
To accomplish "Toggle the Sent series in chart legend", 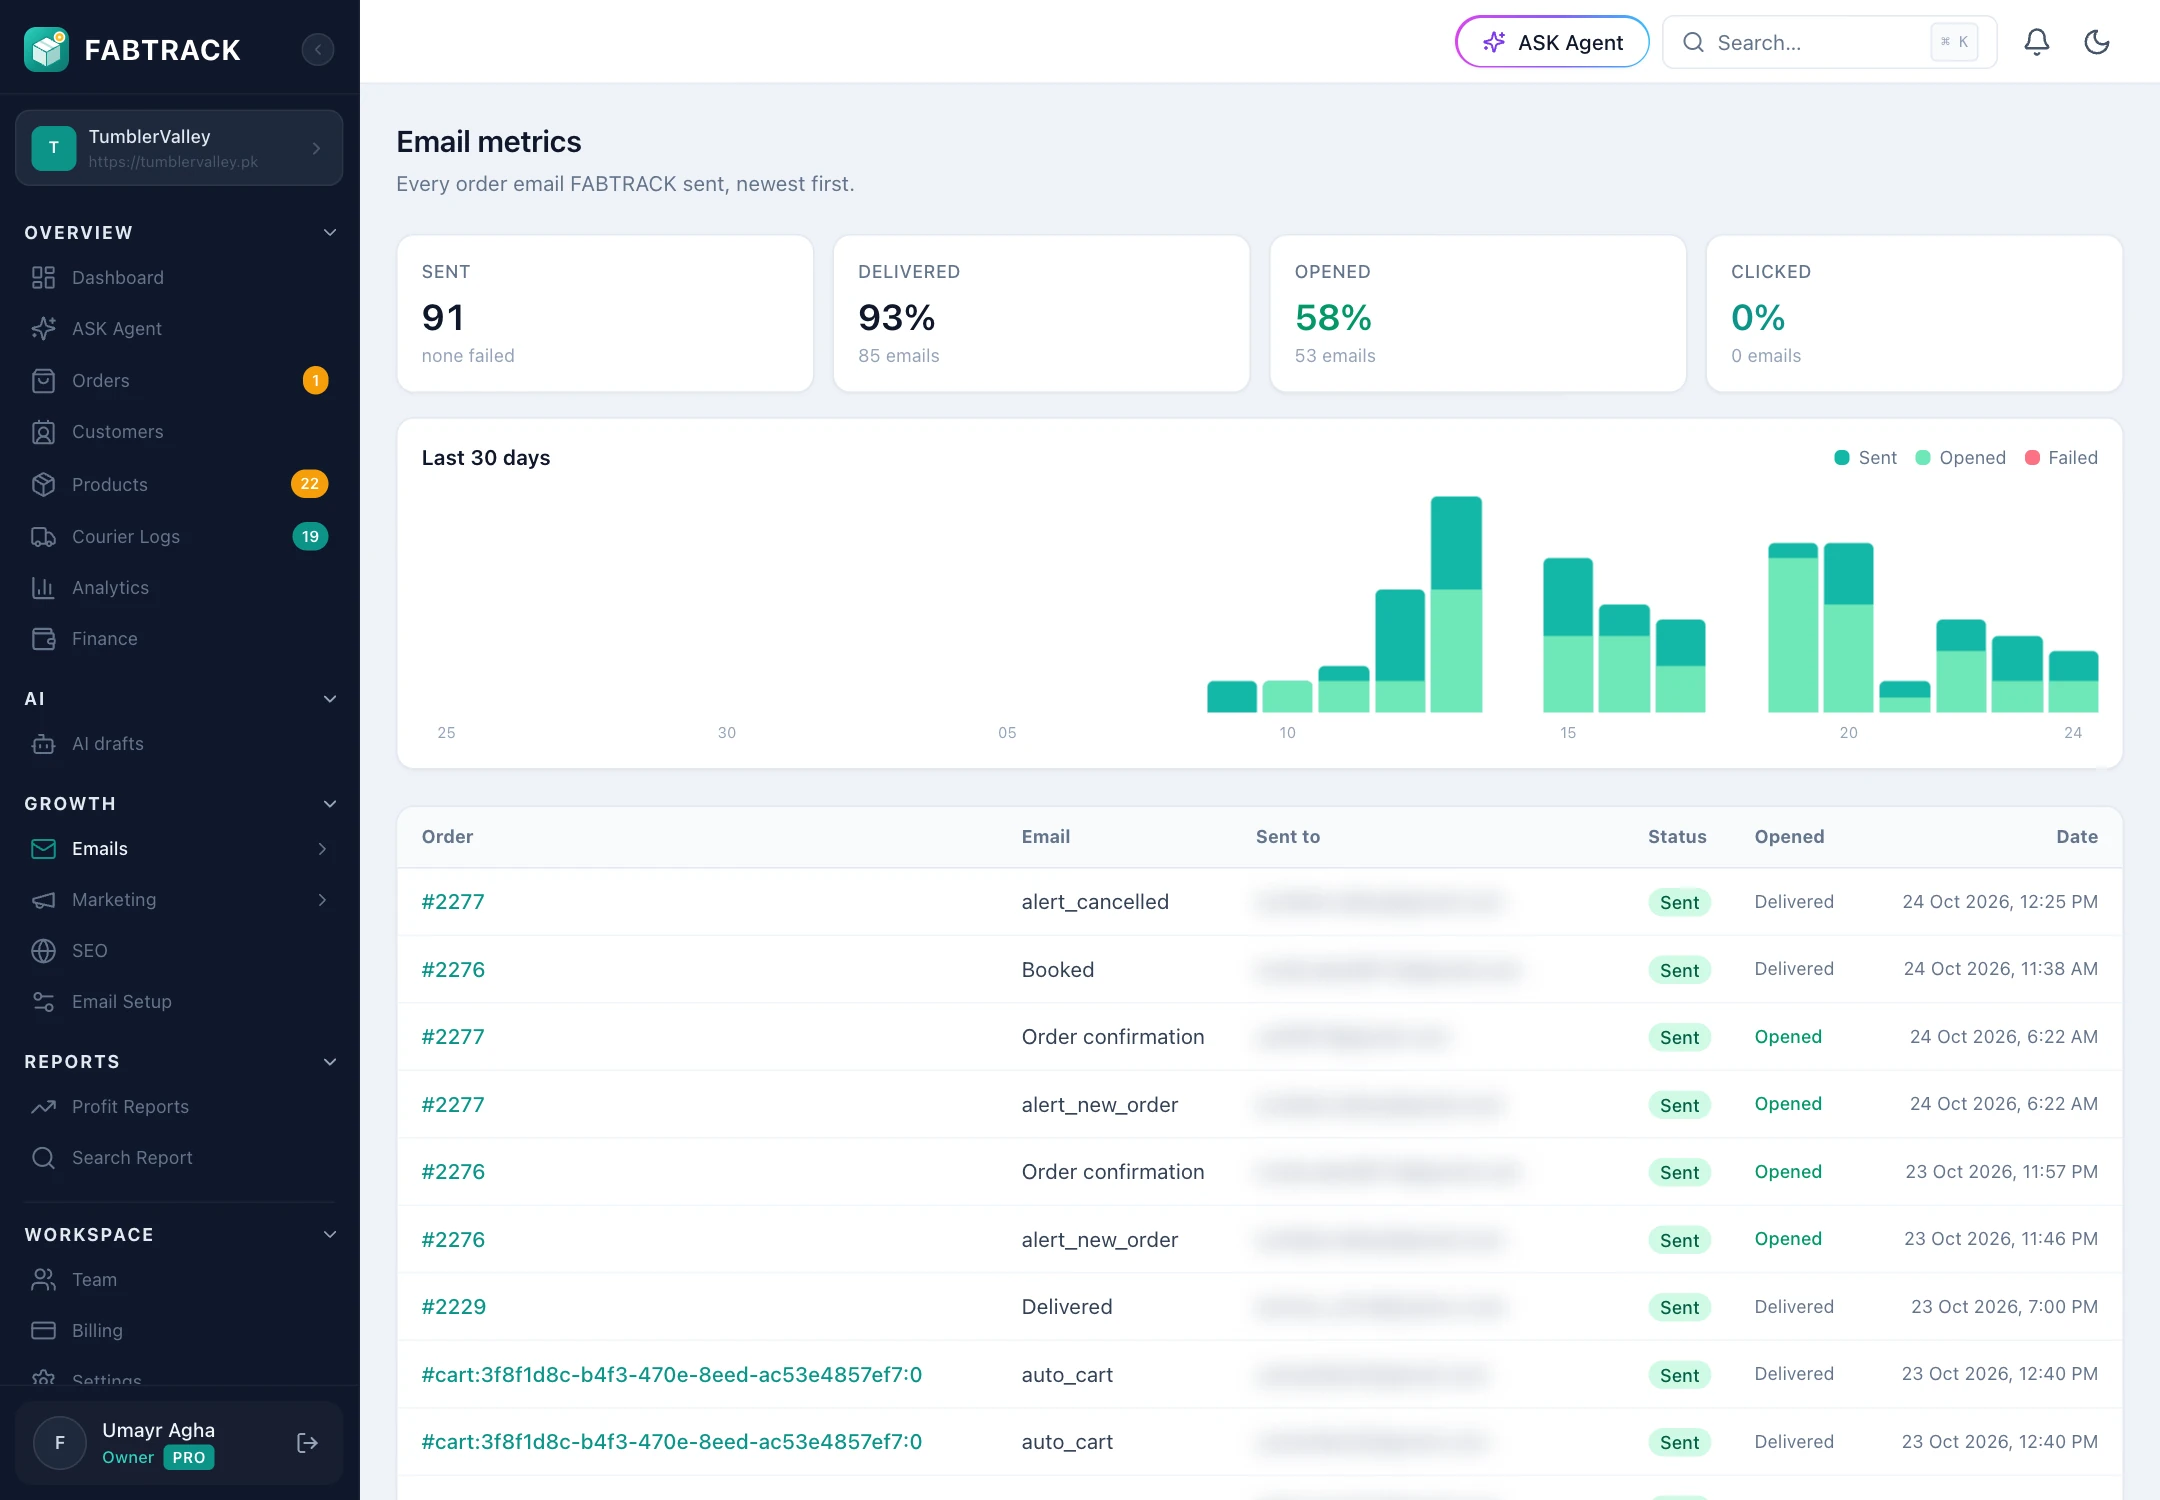I will click(1866, 457).
